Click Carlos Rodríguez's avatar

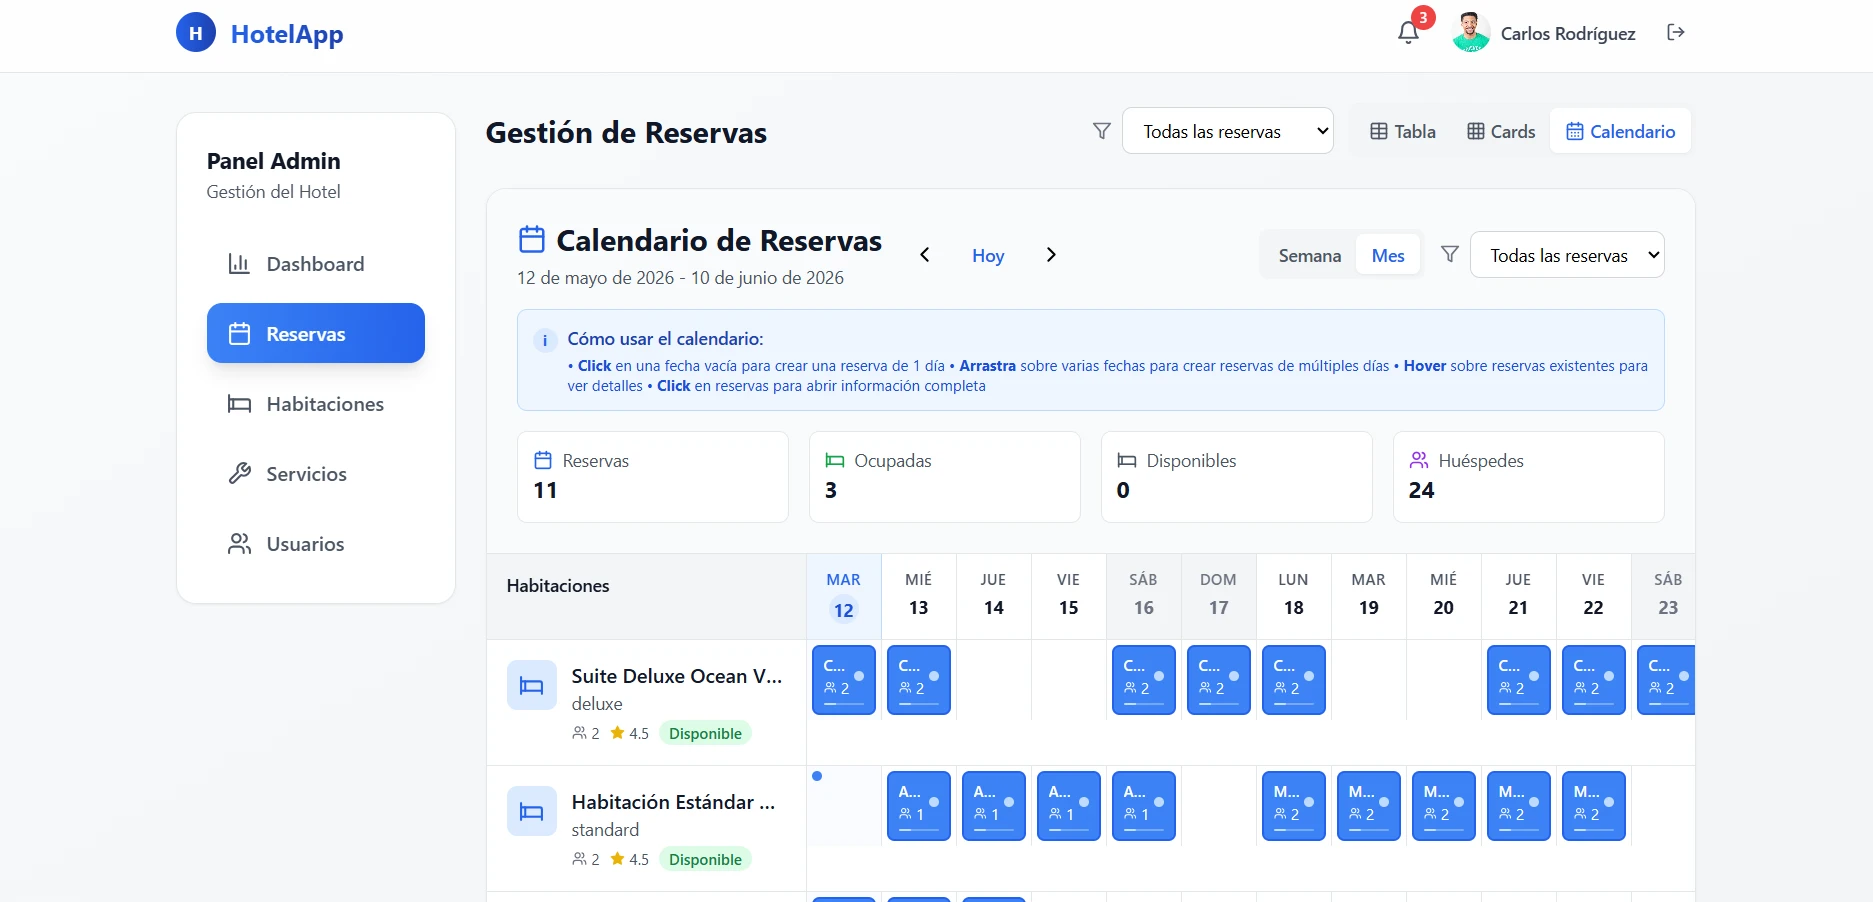point(1471,33)
